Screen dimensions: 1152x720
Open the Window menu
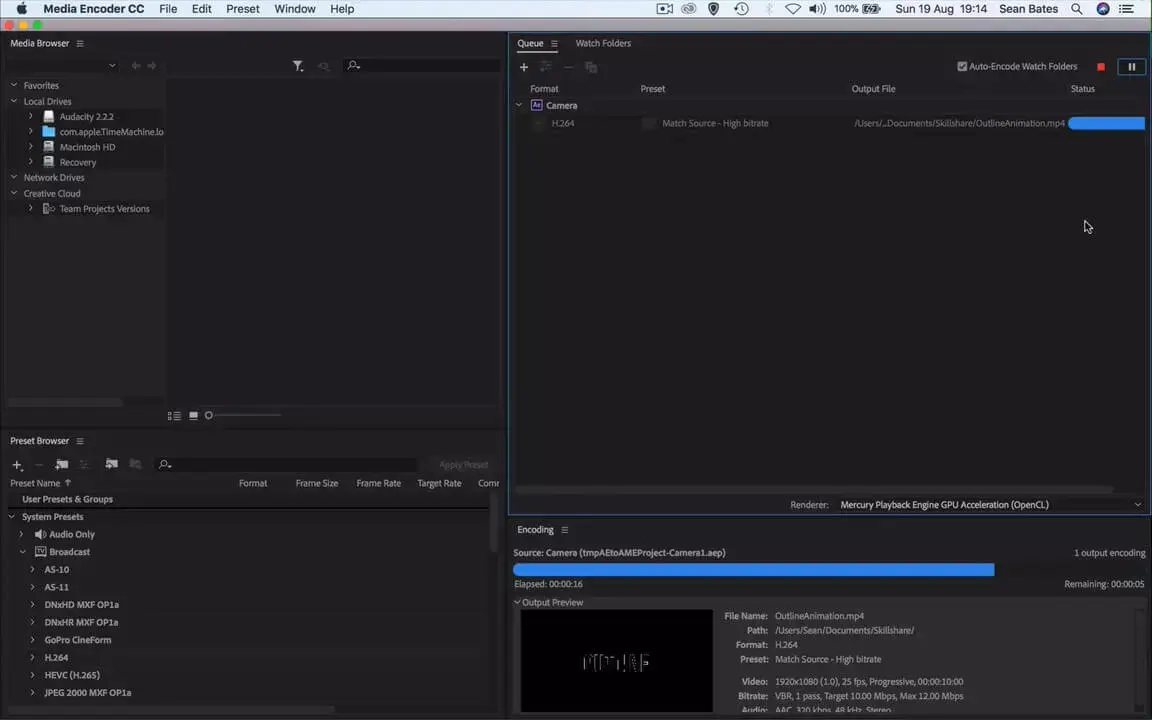click(295, 9)
